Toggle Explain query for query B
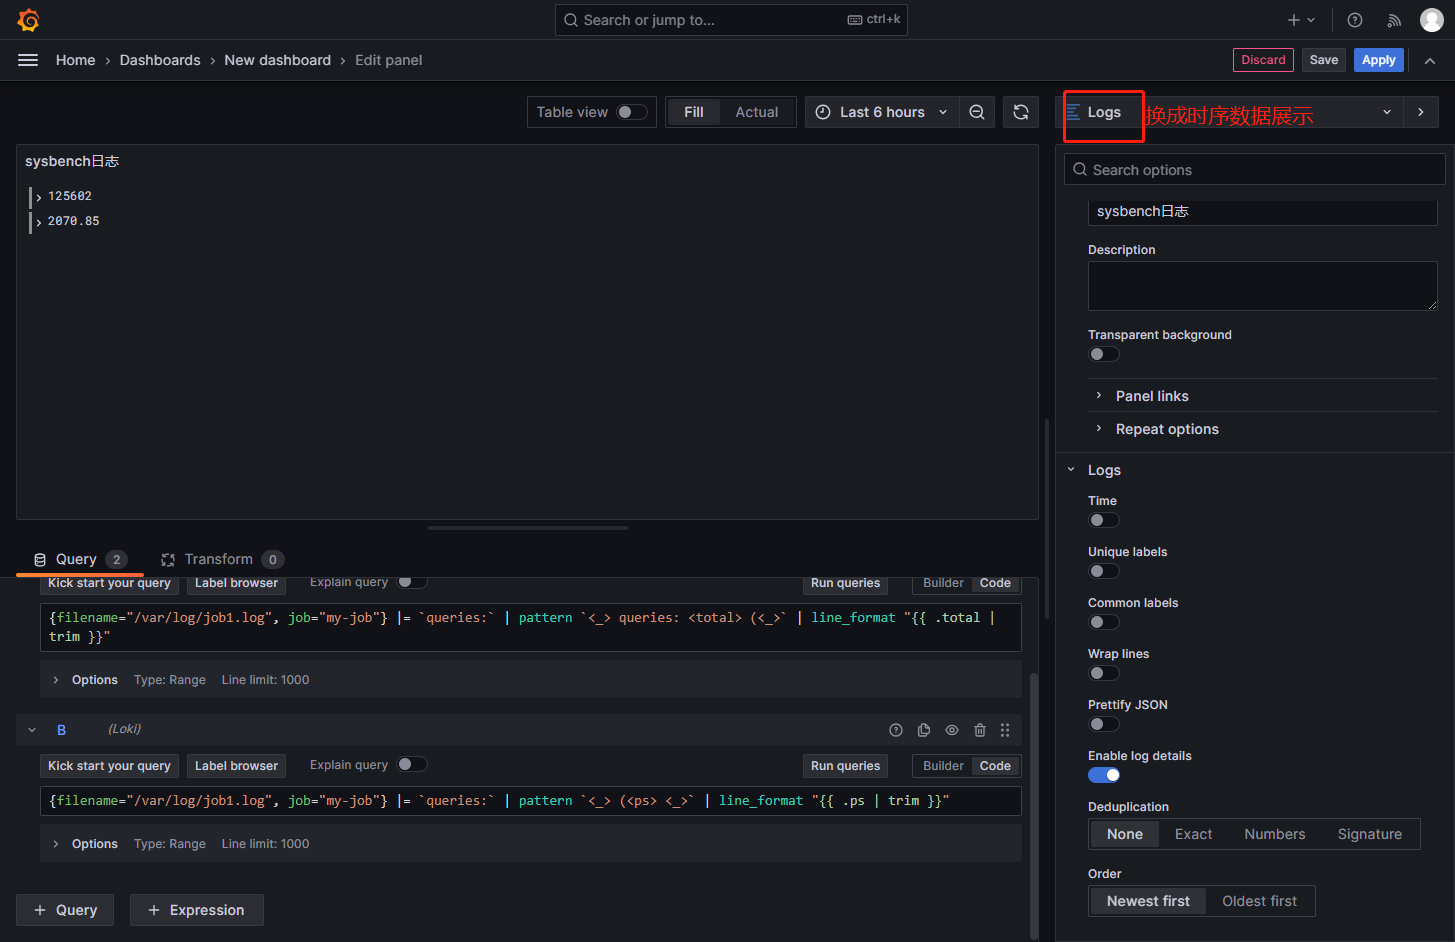Image resolution: width=1455 pixels, height=942 pixels. click(412, 764)
